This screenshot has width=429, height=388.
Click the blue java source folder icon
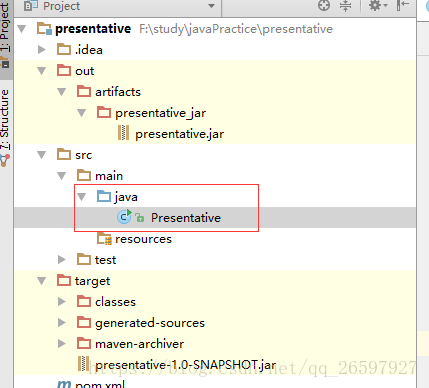pos(104,196)
